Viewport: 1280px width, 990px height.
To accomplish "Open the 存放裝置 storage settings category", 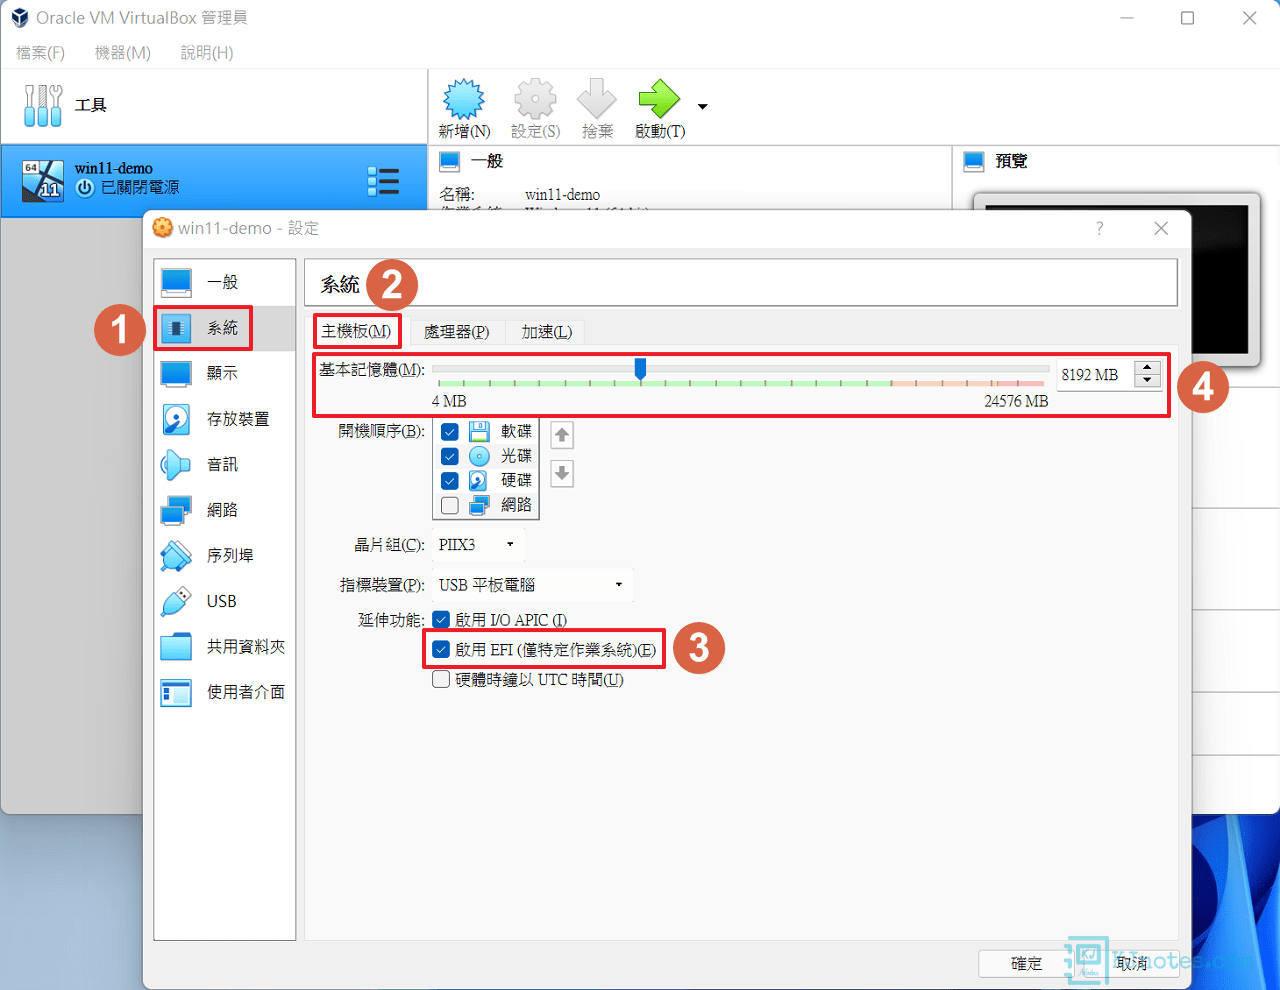I will pyautogui.click(x=224, y=419).
